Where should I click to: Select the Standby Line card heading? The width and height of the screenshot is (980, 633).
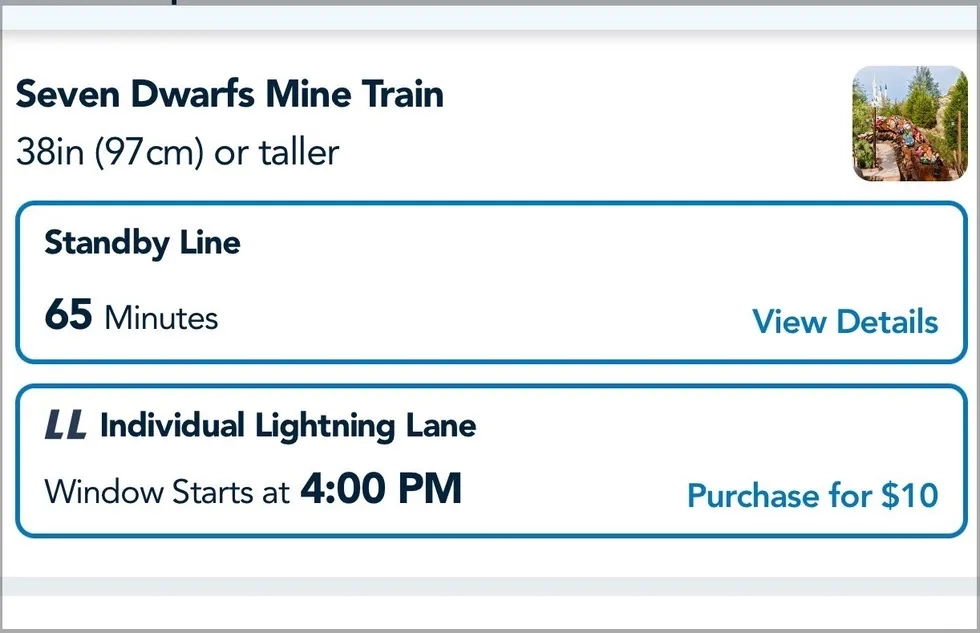point(142,243)
